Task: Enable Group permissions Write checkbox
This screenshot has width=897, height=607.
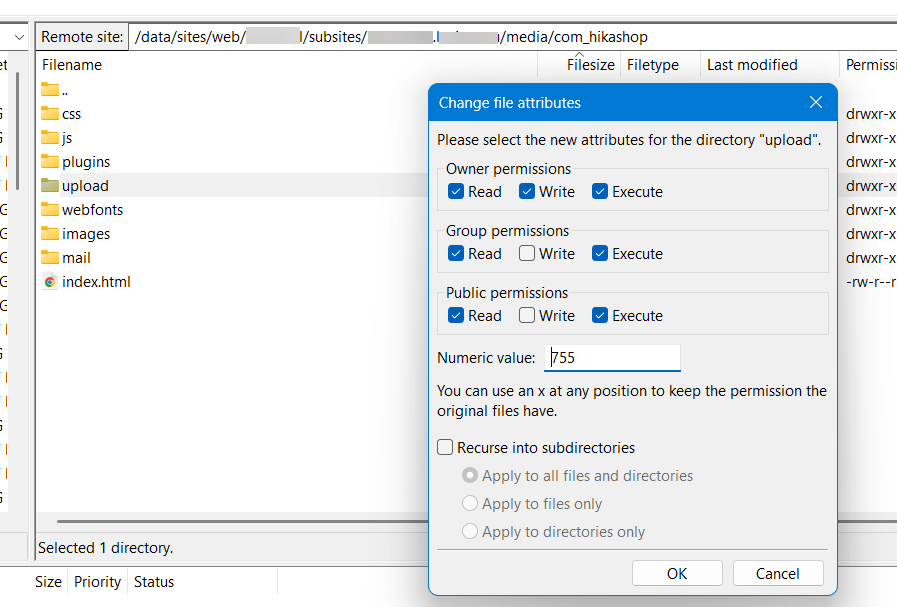Action: [527, 254]
